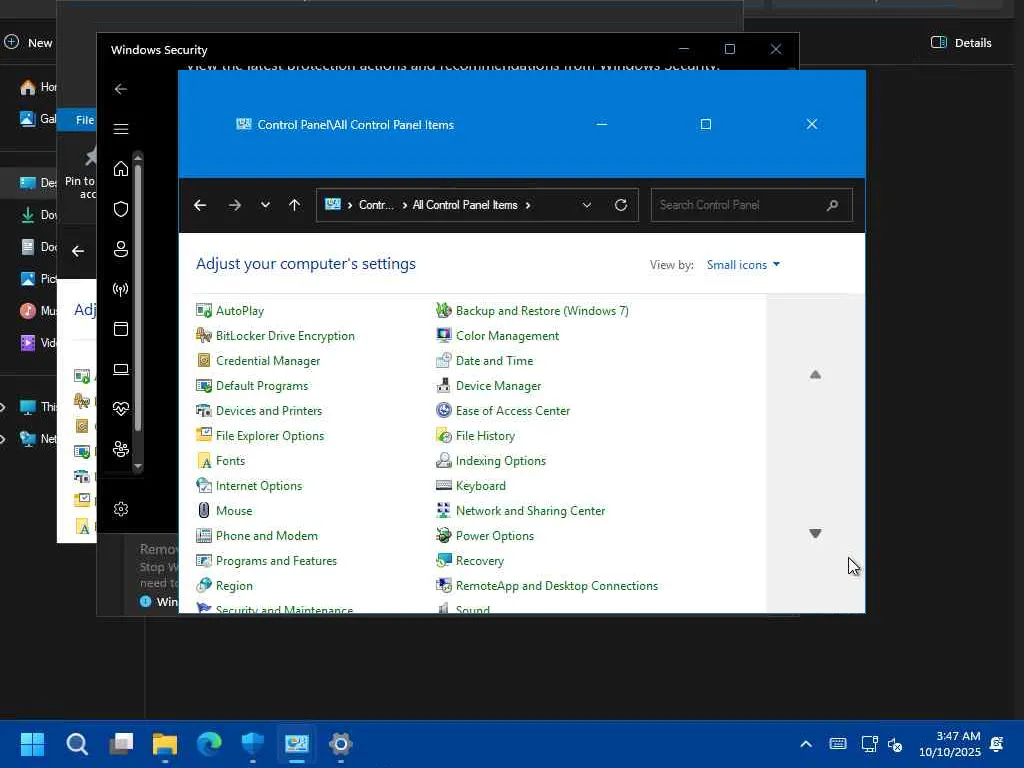
Task: Go up one level in Control Panel
Action: (295, 205)
